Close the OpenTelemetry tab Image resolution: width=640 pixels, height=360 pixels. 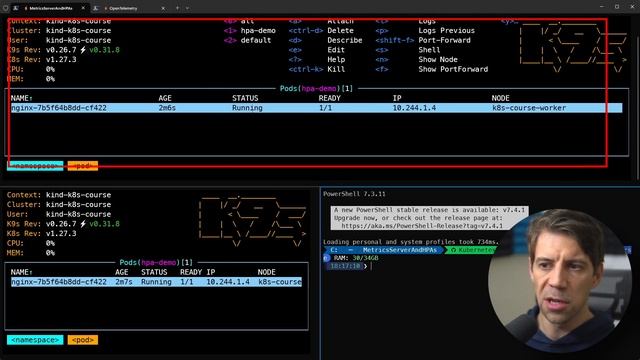(163, 8)
